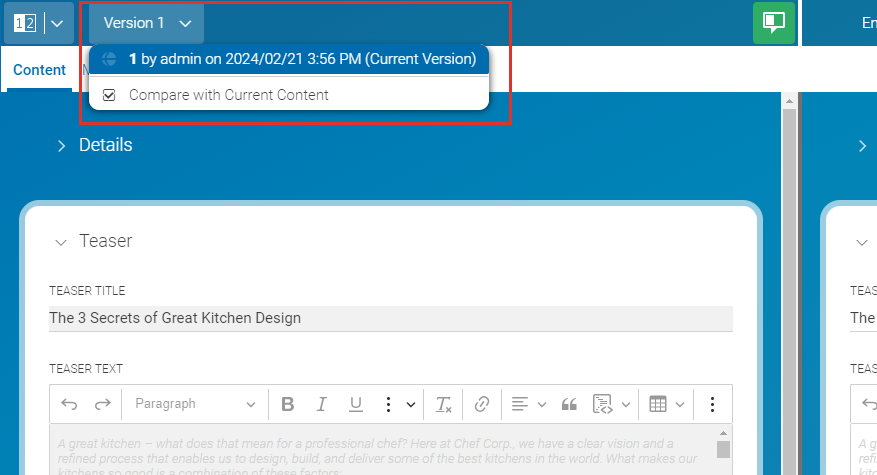
Task: Open the code block dropdown arrow
Action: click(x=626, y=405)
